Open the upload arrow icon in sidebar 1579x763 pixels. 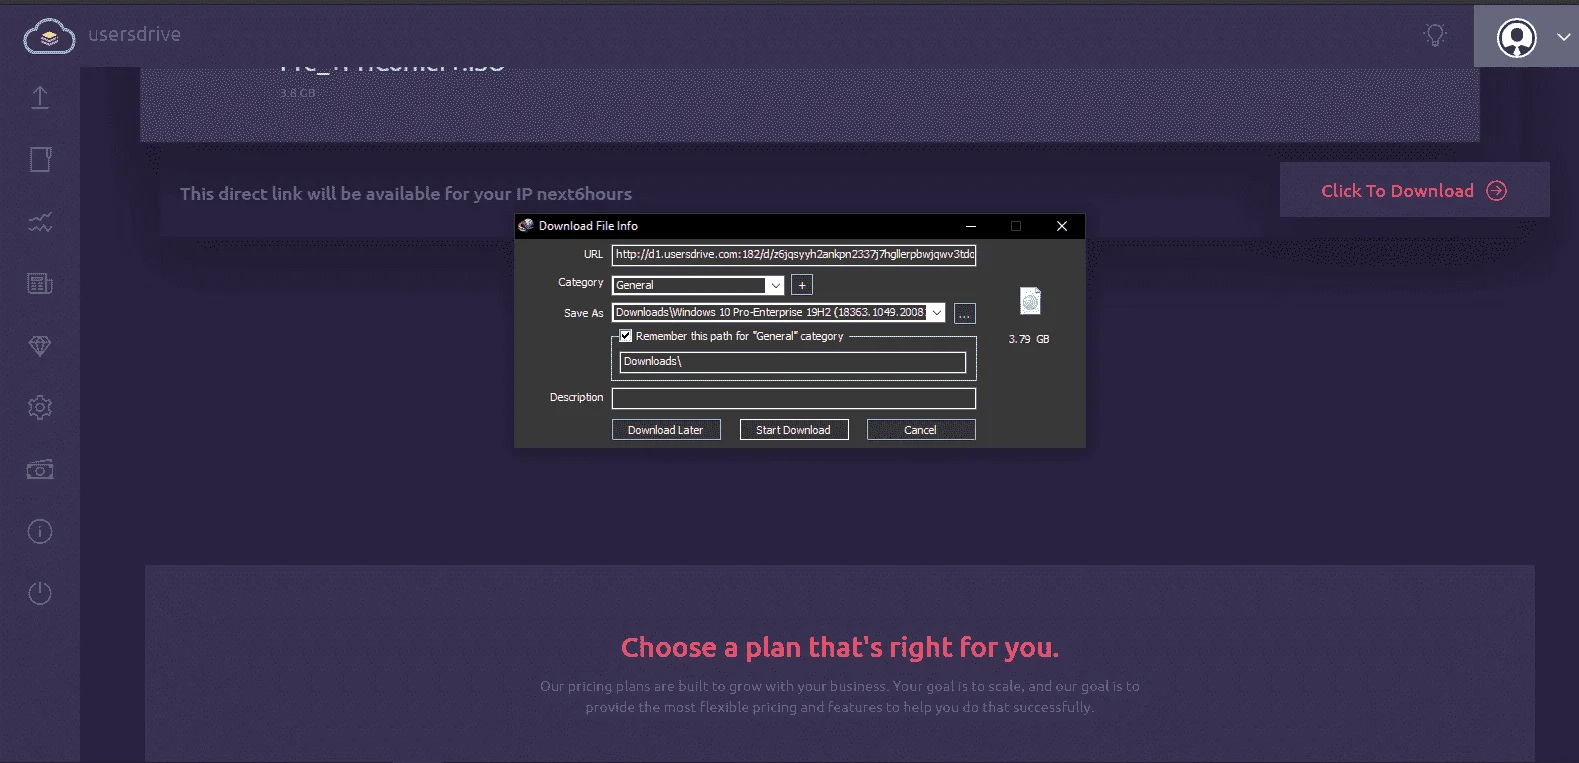coord(40,97)
